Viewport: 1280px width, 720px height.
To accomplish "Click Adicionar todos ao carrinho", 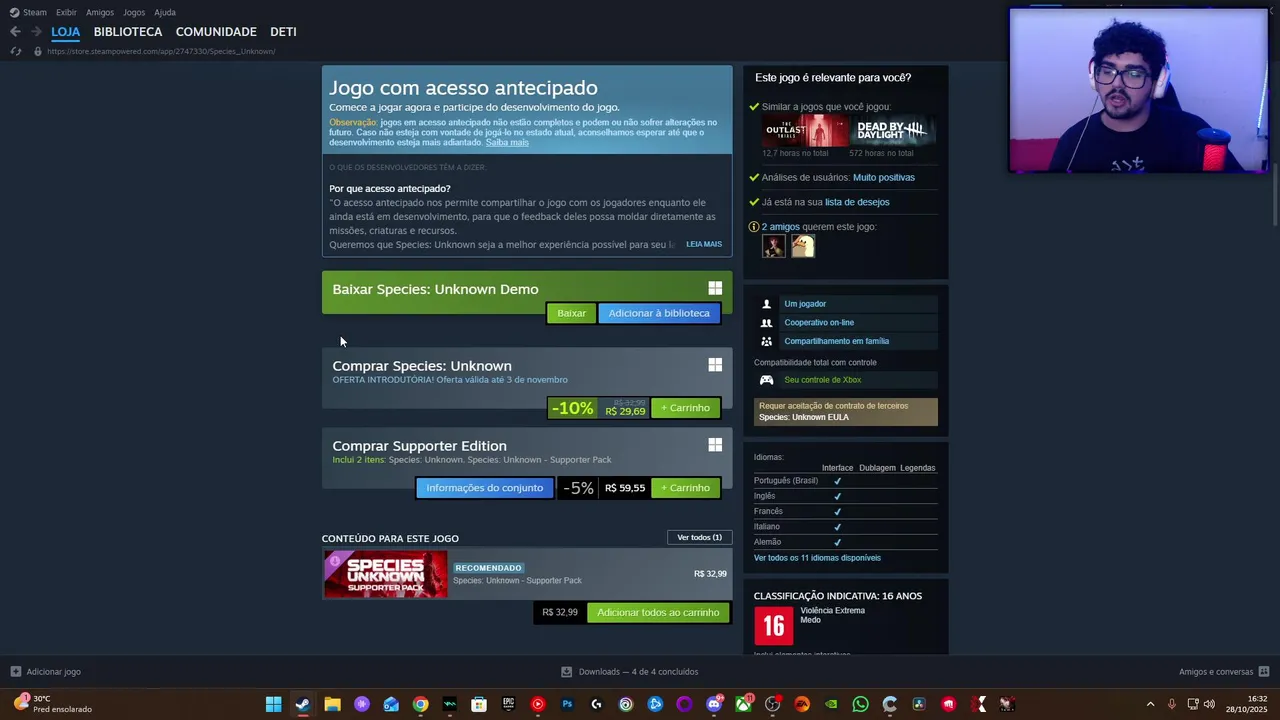I will pos(658,612).
